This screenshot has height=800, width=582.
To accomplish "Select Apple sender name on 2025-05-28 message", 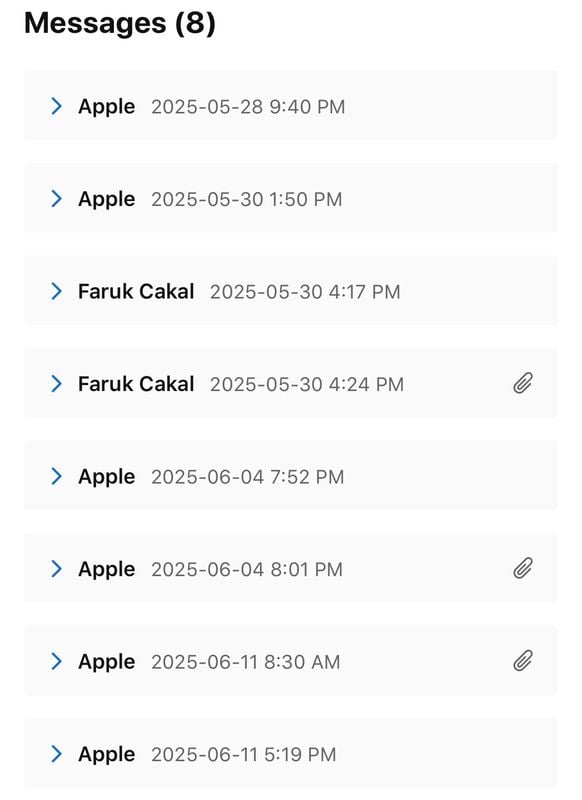I will [107, 107].
